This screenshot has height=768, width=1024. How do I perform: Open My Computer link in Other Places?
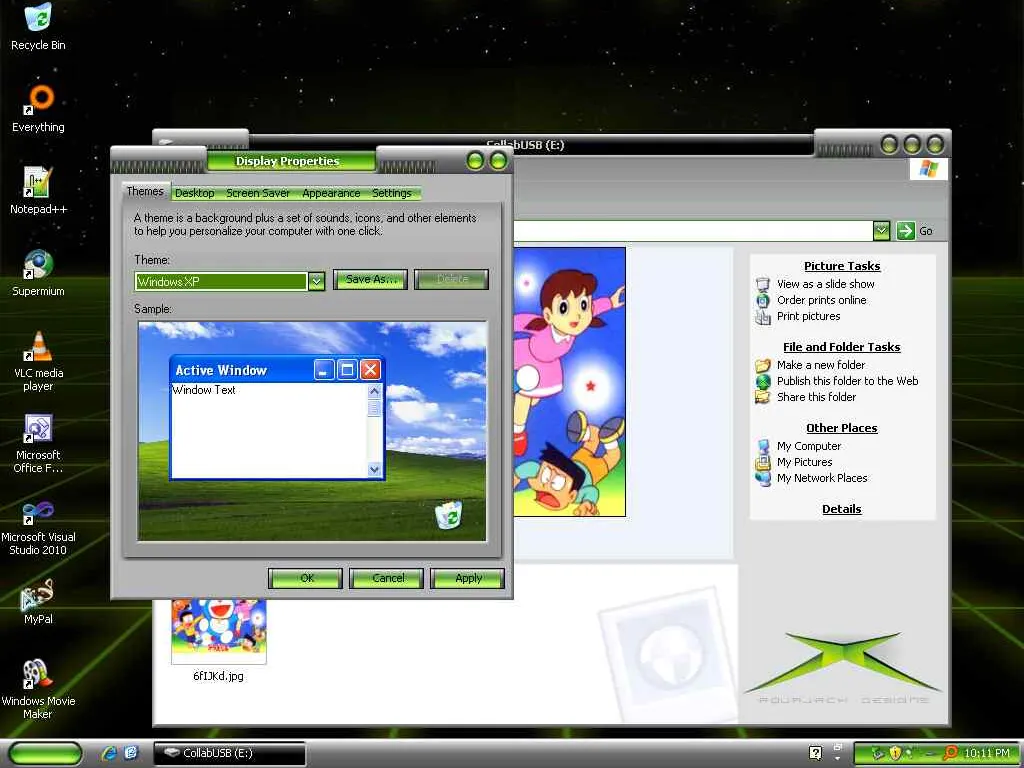click(x=809, y=447)
